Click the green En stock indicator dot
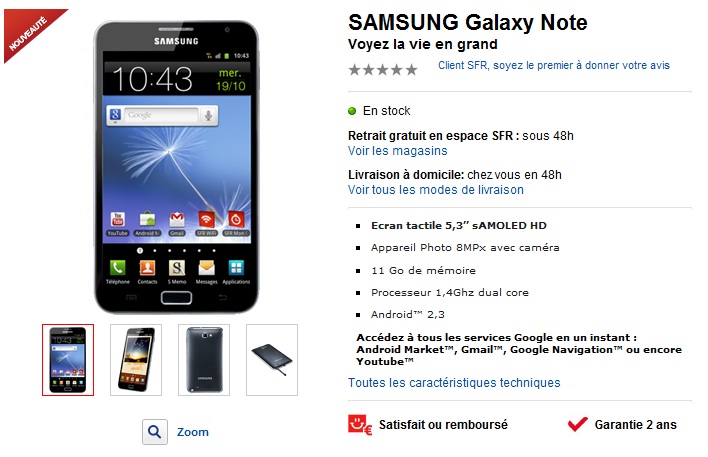 [x=352, y=111]
